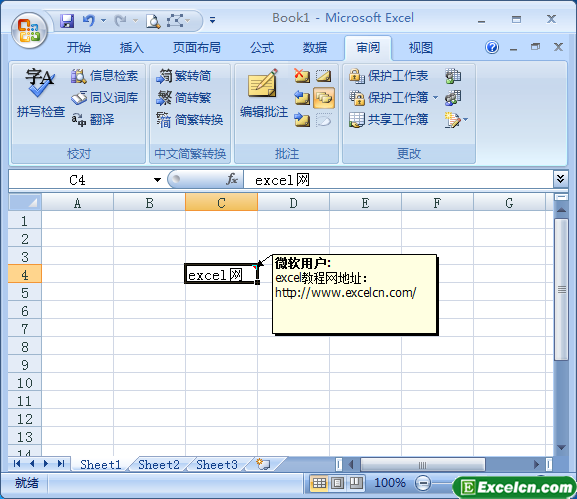Switch to the 页面布局 tab
The height and width of the screenshot is (499, 577).
pos(197,47)
